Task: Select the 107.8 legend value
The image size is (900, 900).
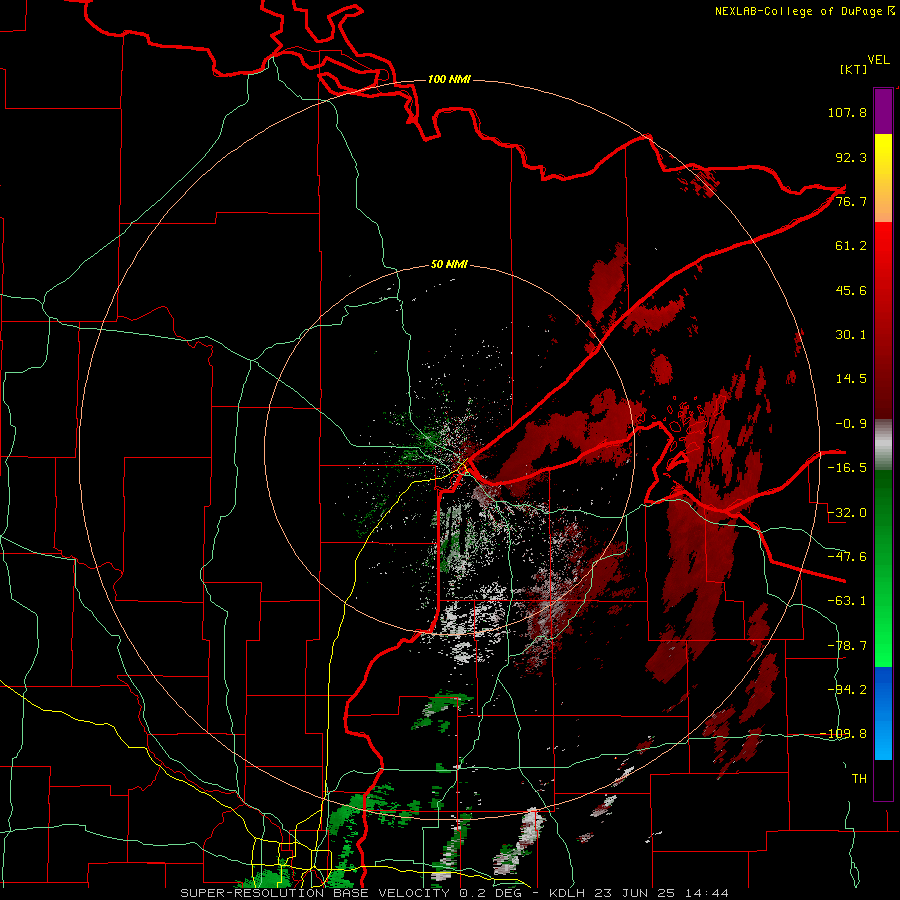Action: click(x=847, y=112)
